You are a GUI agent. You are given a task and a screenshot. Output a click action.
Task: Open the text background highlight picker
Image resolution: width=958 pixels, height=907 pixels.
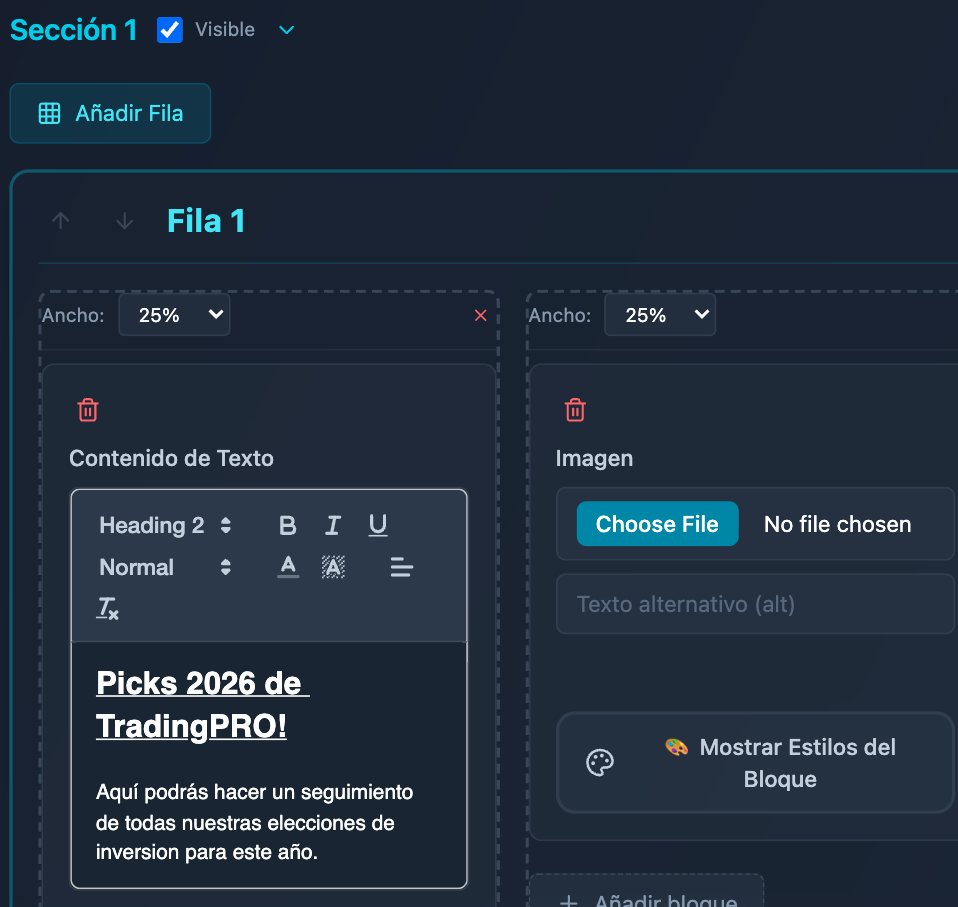(x=333, y=567)
